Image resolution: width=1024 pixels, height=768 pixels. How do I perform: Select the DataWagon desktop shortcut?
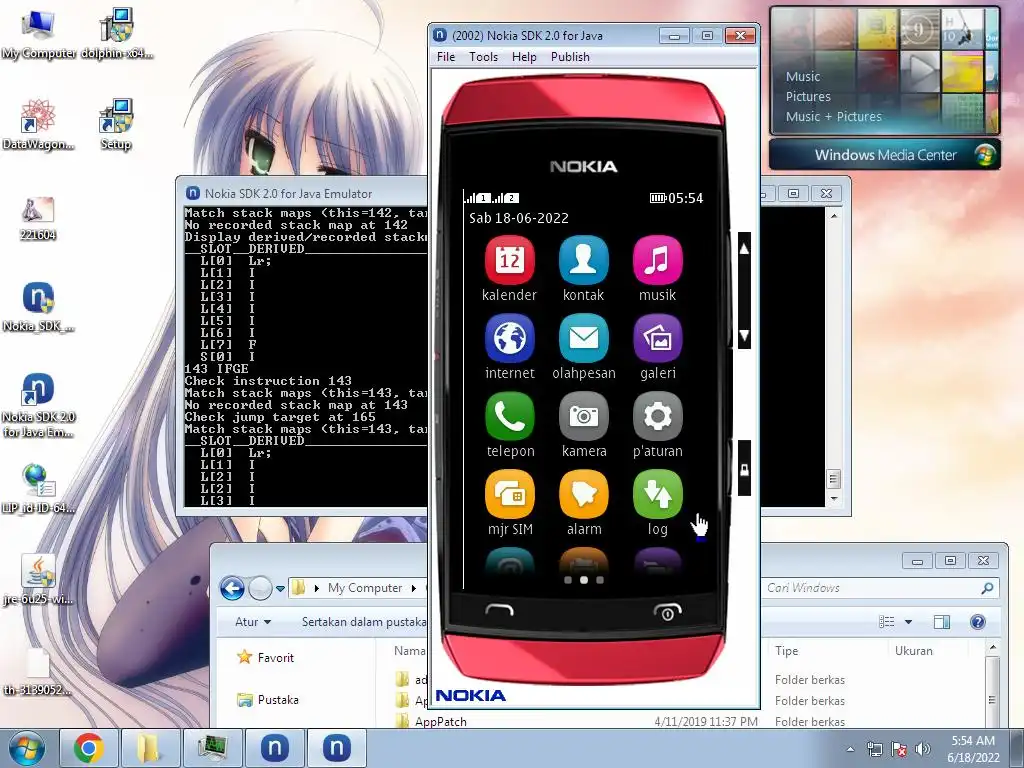(x=38, y=125)
